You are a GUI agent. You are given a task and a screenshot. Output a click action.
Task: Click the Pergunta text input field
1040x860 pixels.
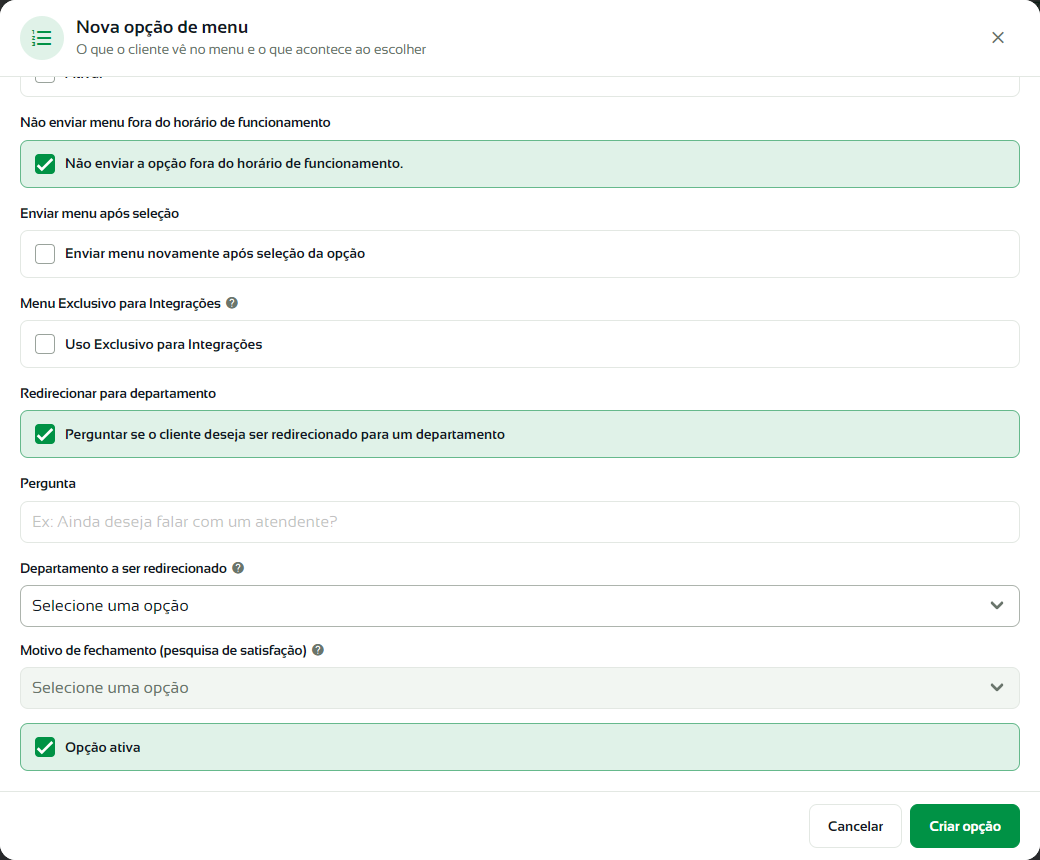point(519,522)
